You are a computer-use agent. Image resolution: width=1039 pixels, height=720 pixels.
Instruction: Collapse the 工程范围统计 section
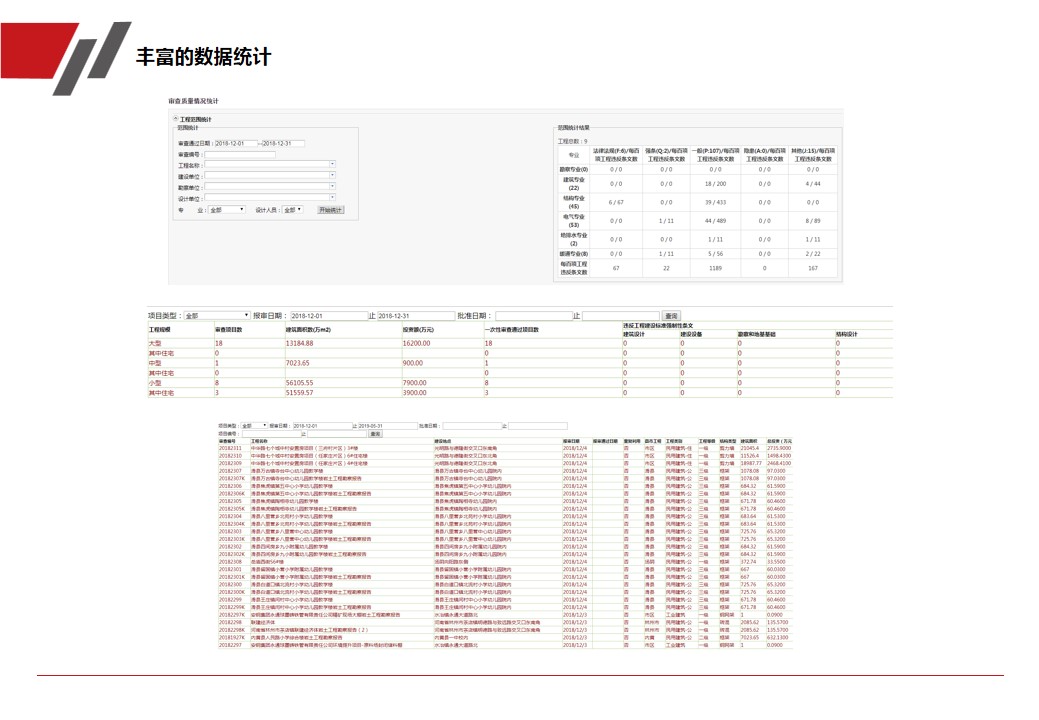point(176,119)
